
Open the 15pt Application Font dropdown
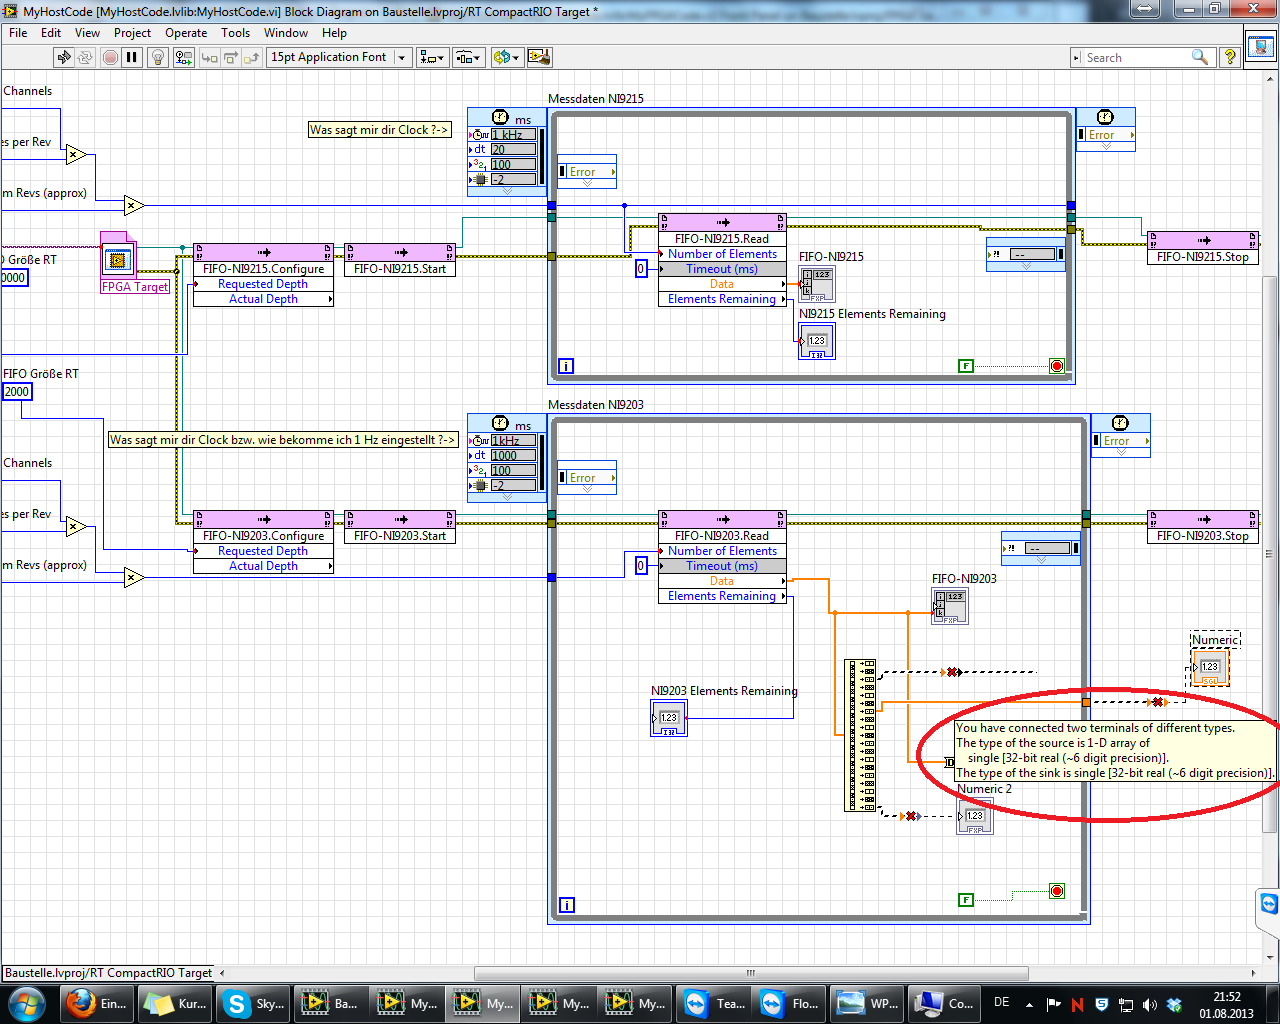point(339,57)
